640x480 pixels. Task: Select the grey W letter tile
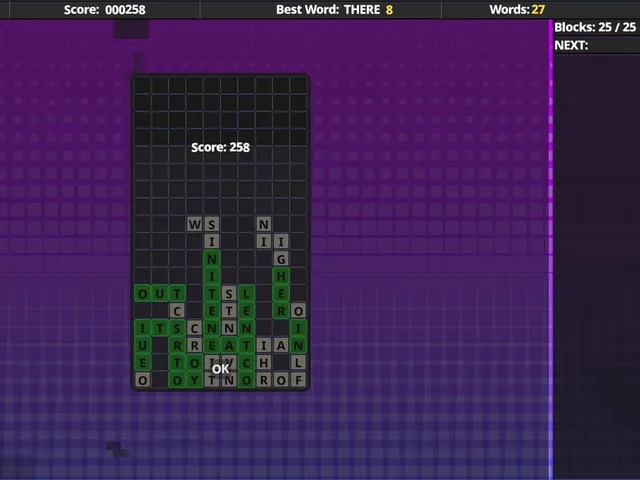[195, 224]
